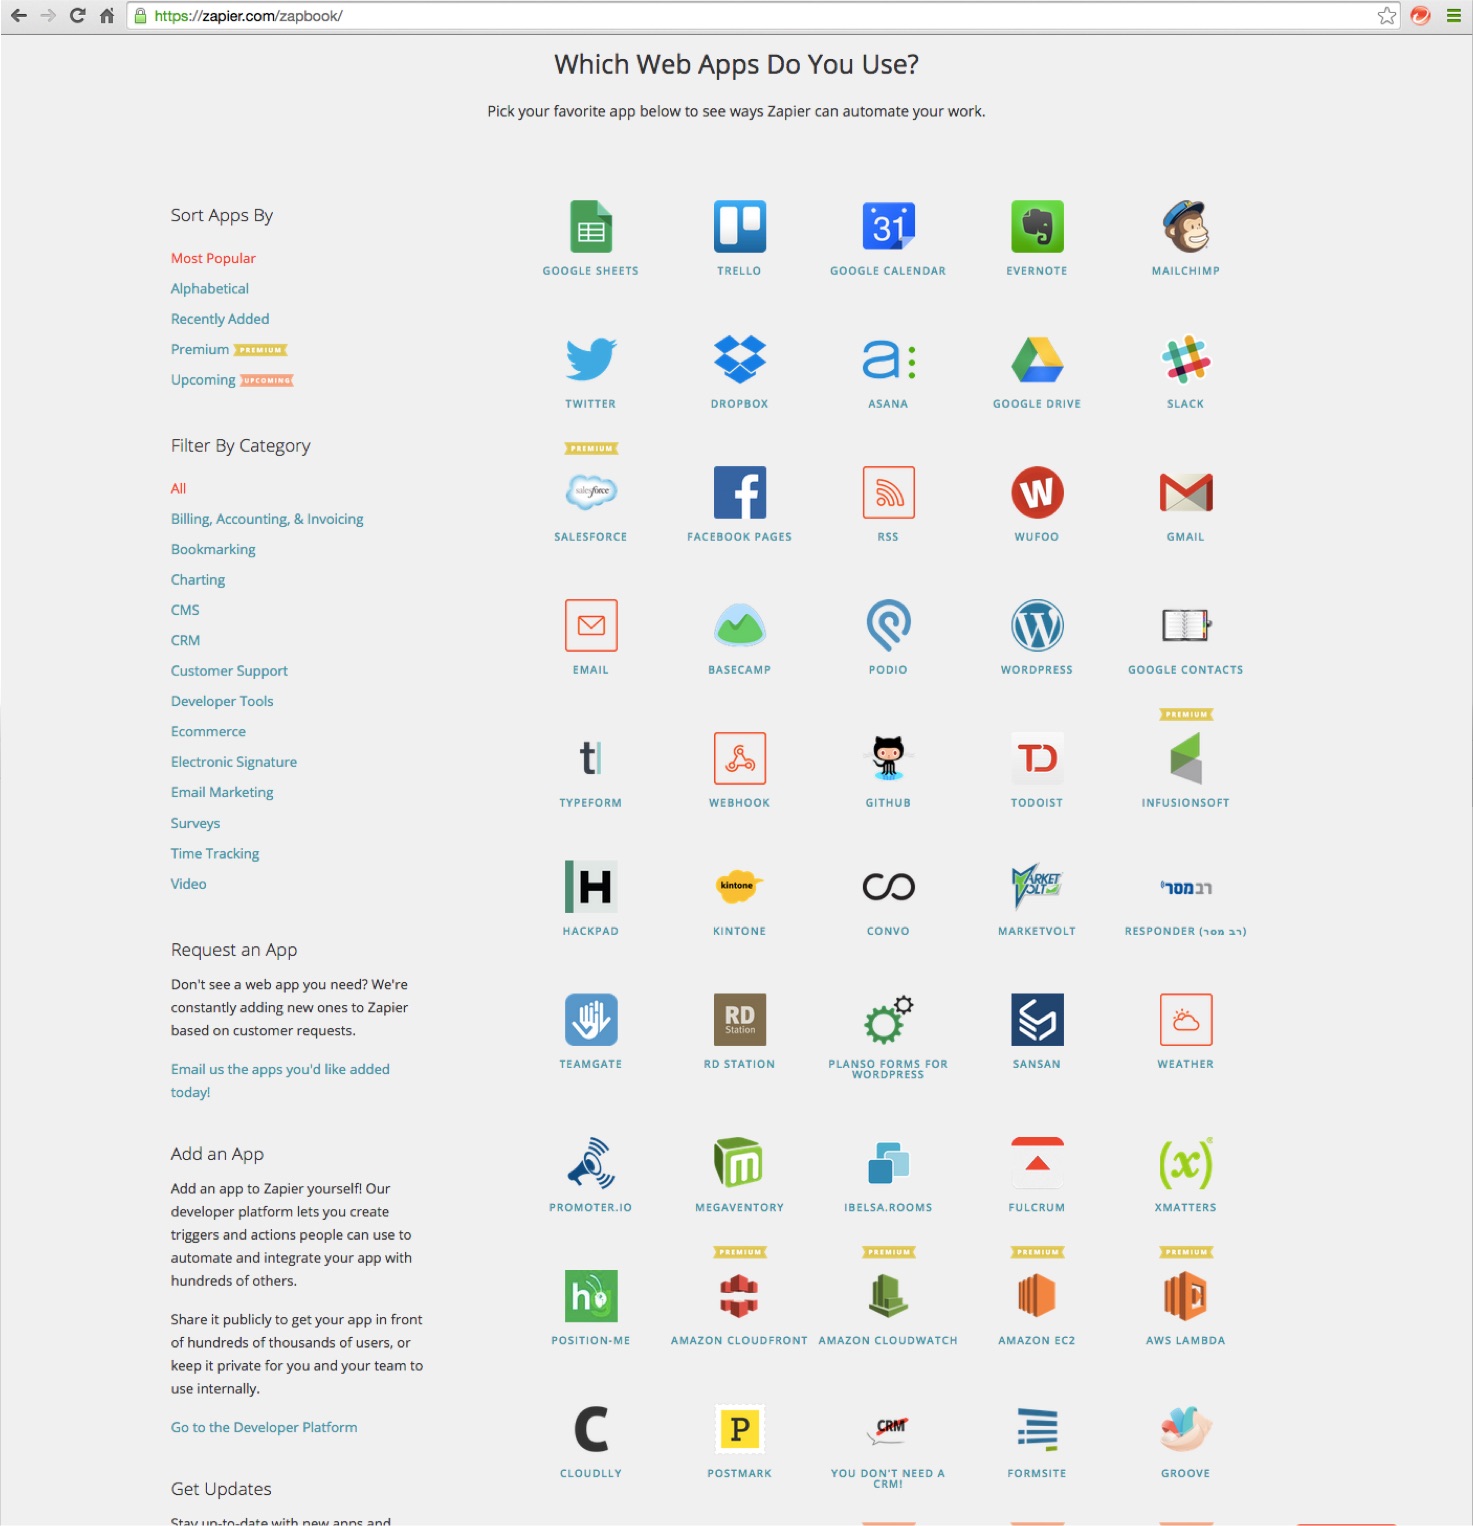Select the Trello app icon
Screen dimensions: 1473x1526
point(740,227)
